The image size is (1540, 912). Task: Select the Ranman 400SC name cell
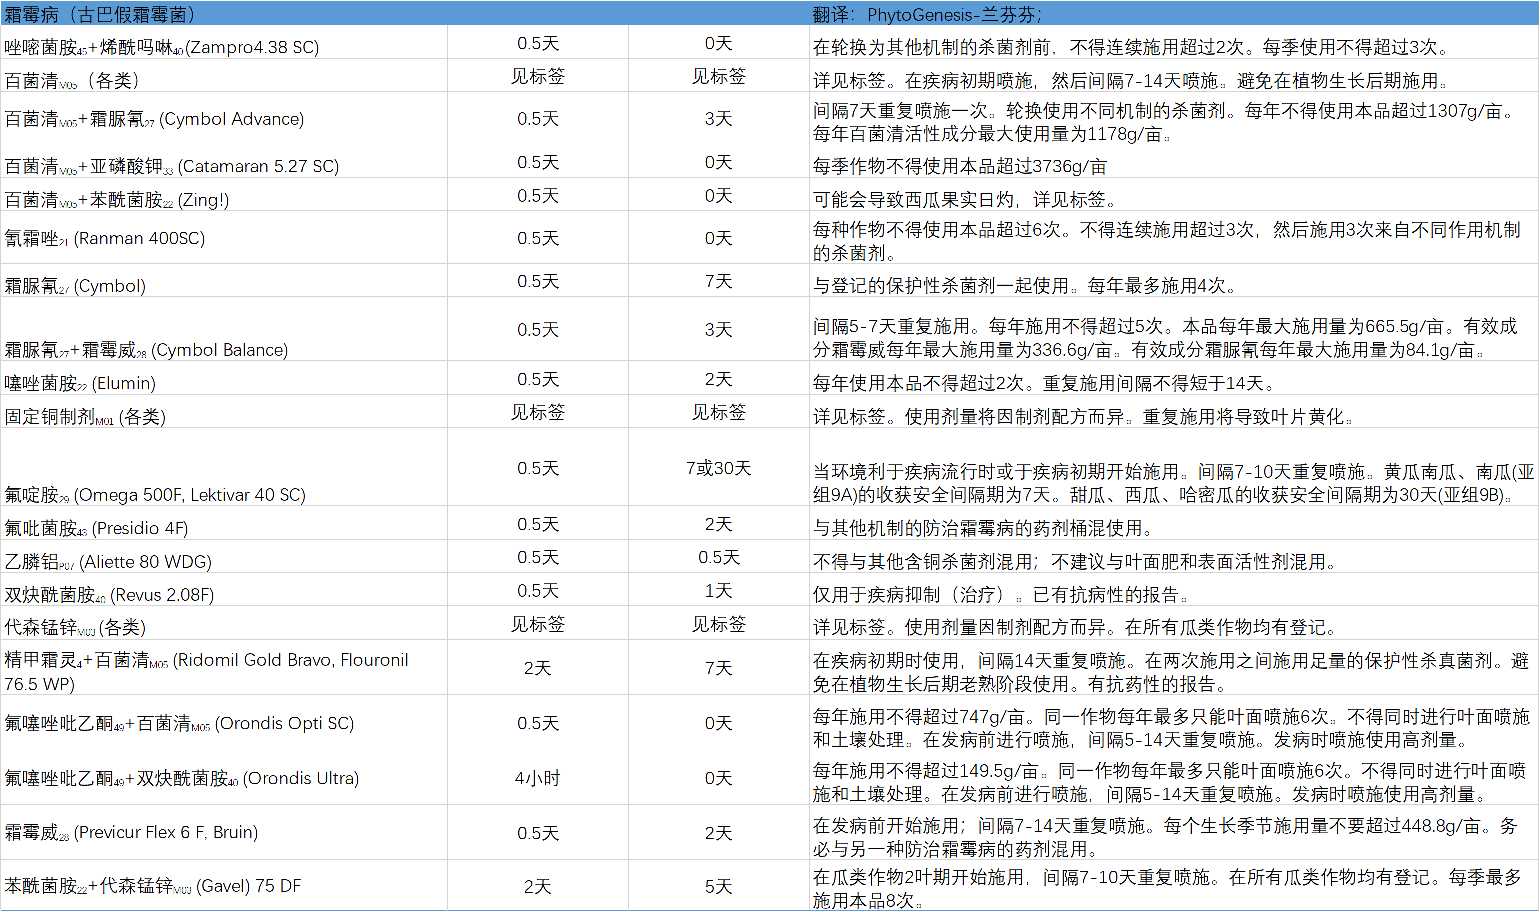(105, 238)
